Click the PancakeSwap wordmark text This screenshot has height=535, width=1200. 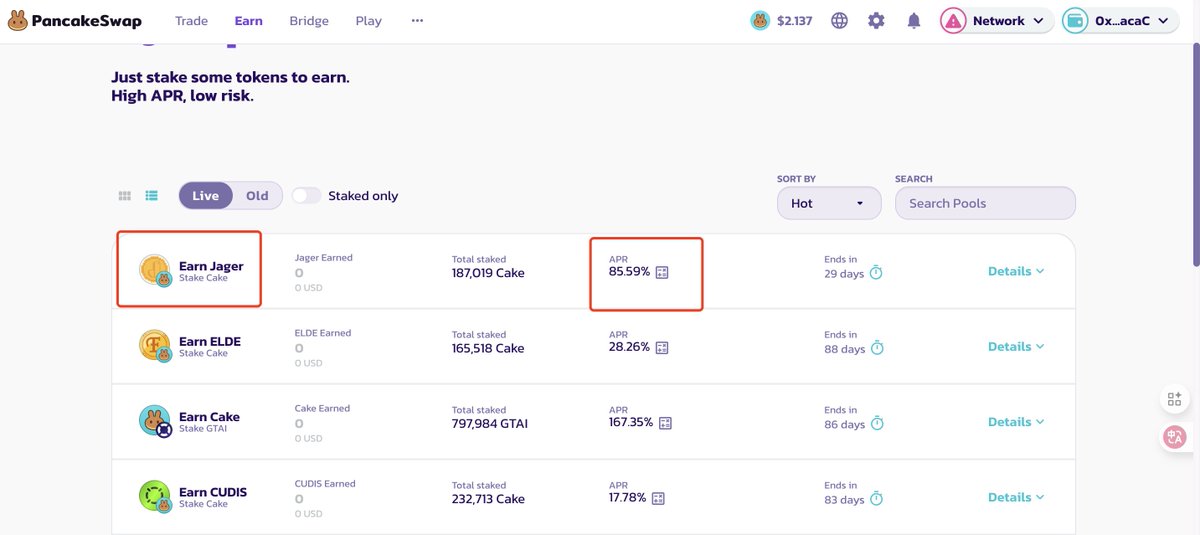pyautogui.click(x=87, y=21)
